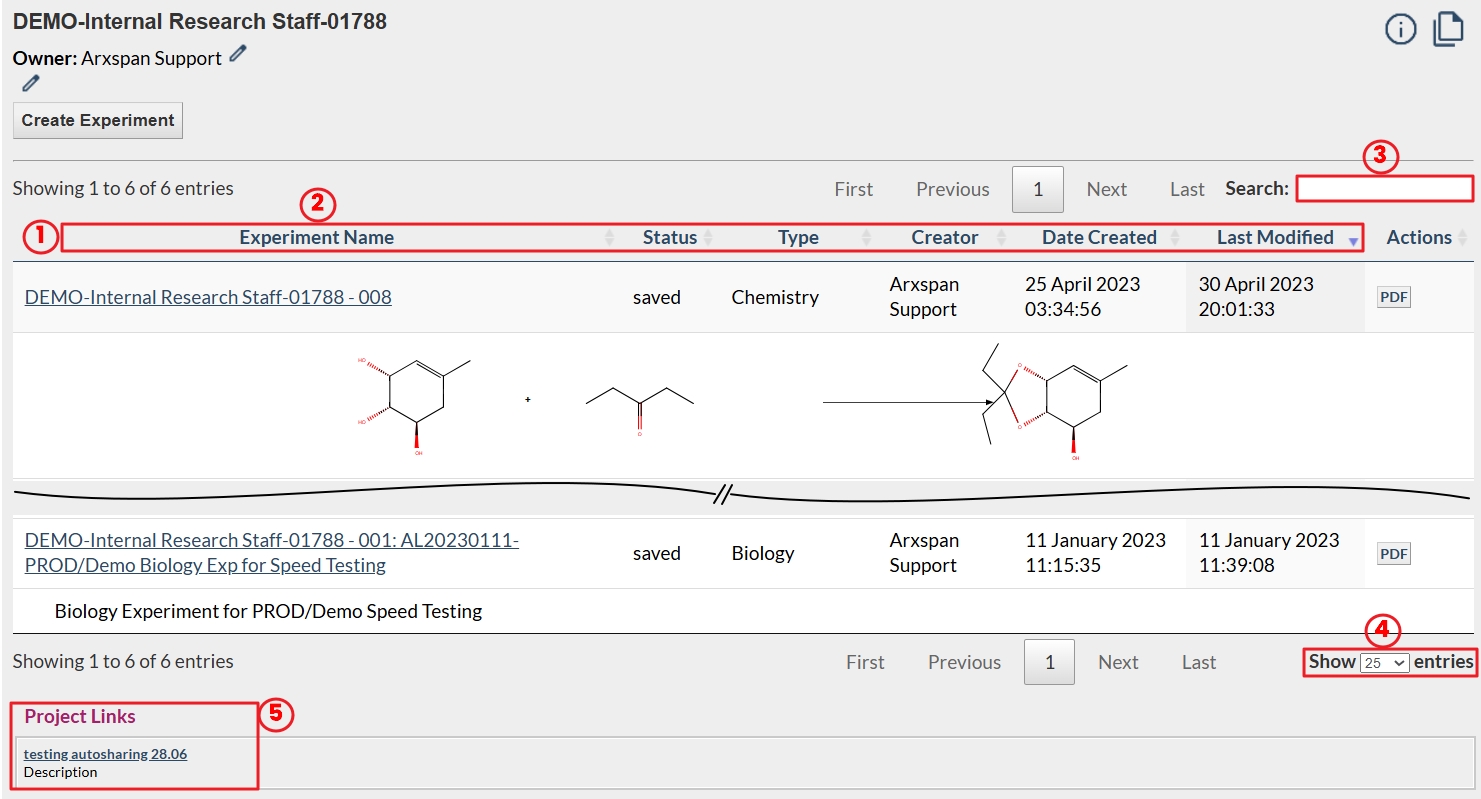Select page 1 in bottom pagination
Screen dimensions: 1481x799
[1049, 662]
